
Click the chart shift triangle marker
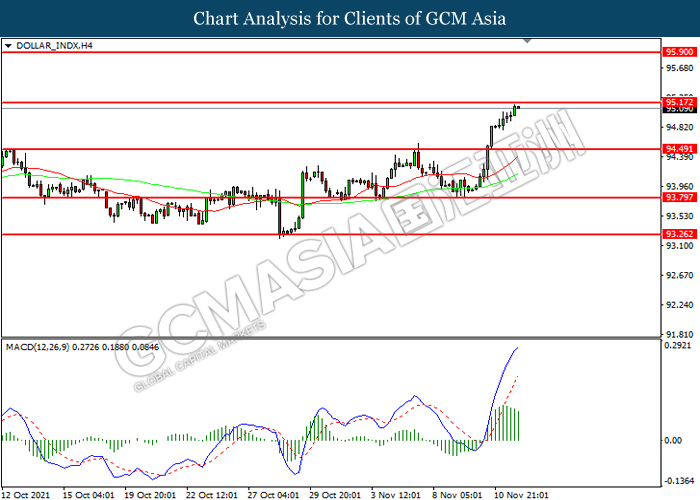(527, 41)
